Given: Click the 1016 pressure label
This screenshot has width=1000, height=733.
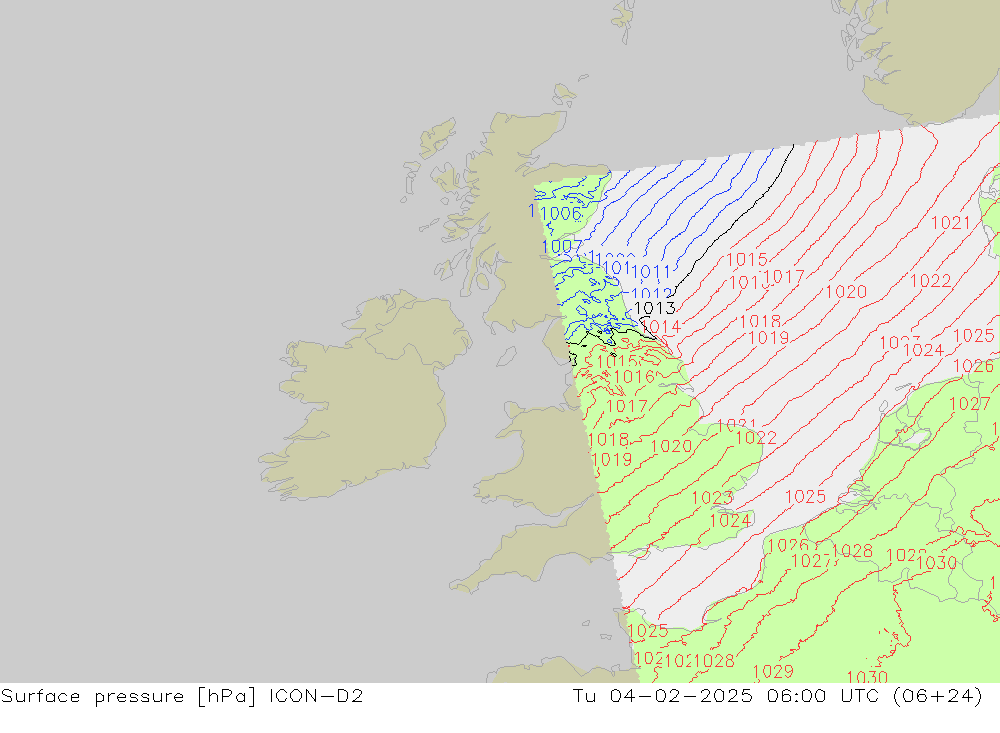Looking at the screenshot, I should [633, 376].
